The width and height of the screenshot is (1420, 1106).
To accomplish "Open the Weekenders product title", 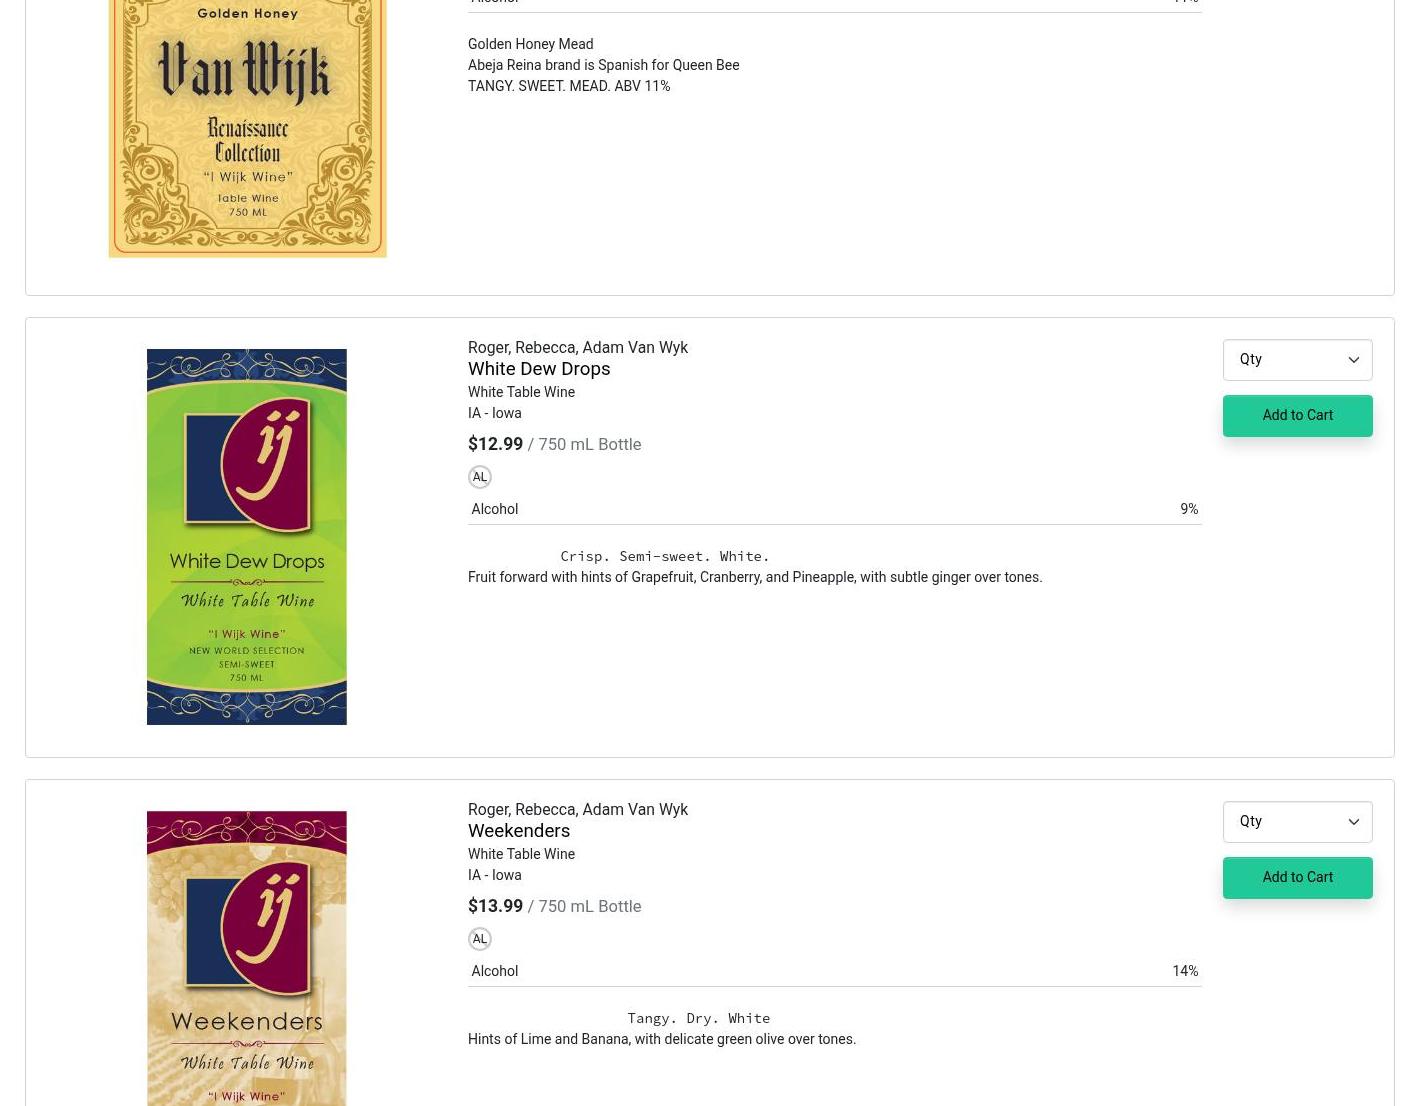I will [x=519, y=831].
